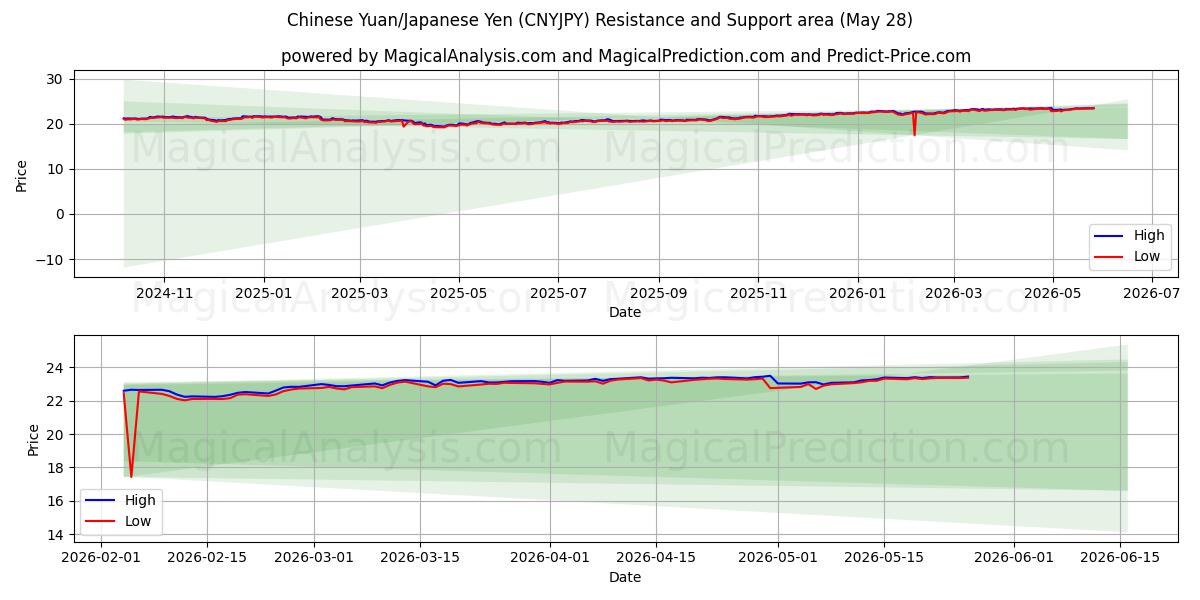
Task: Click the '2026-04-01' tick label in bottom chart
Action: [x=550, y=558]
